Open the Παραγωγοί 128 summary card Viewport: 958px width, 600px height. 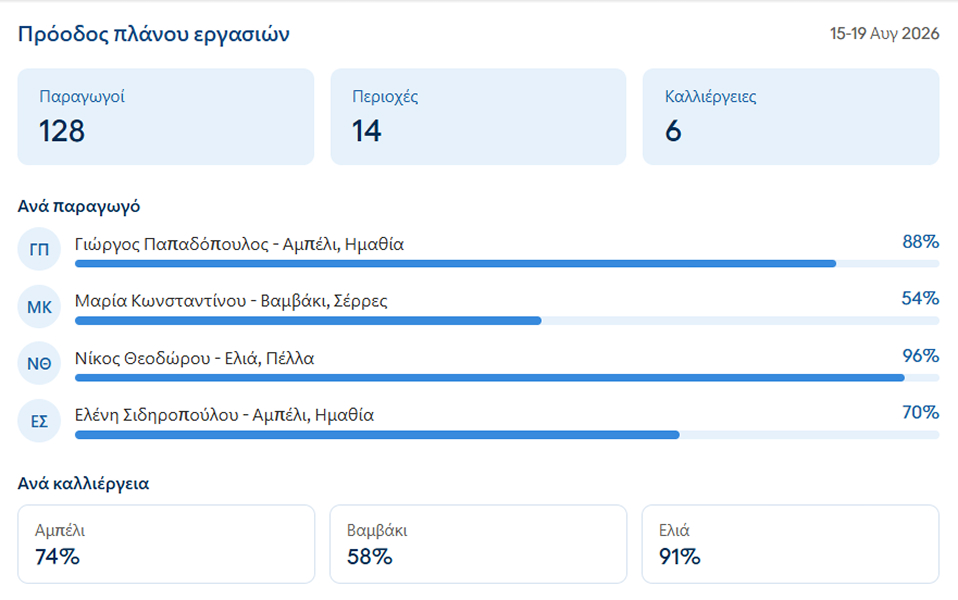click(x=166, y=117)
